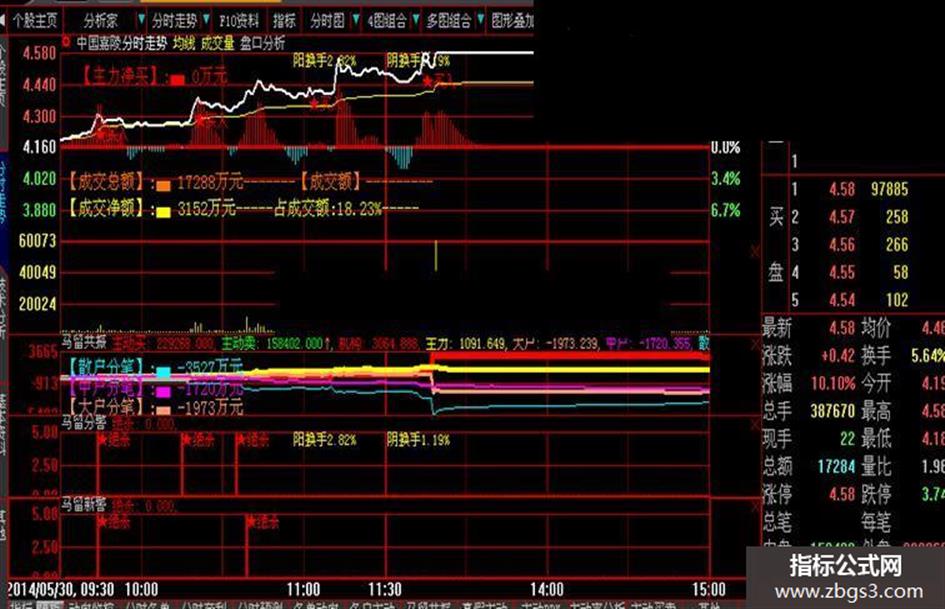Screen dimensions: 945x609
Task: Select buy level 4 price 4.55
Action: click(x=841, y=273)
